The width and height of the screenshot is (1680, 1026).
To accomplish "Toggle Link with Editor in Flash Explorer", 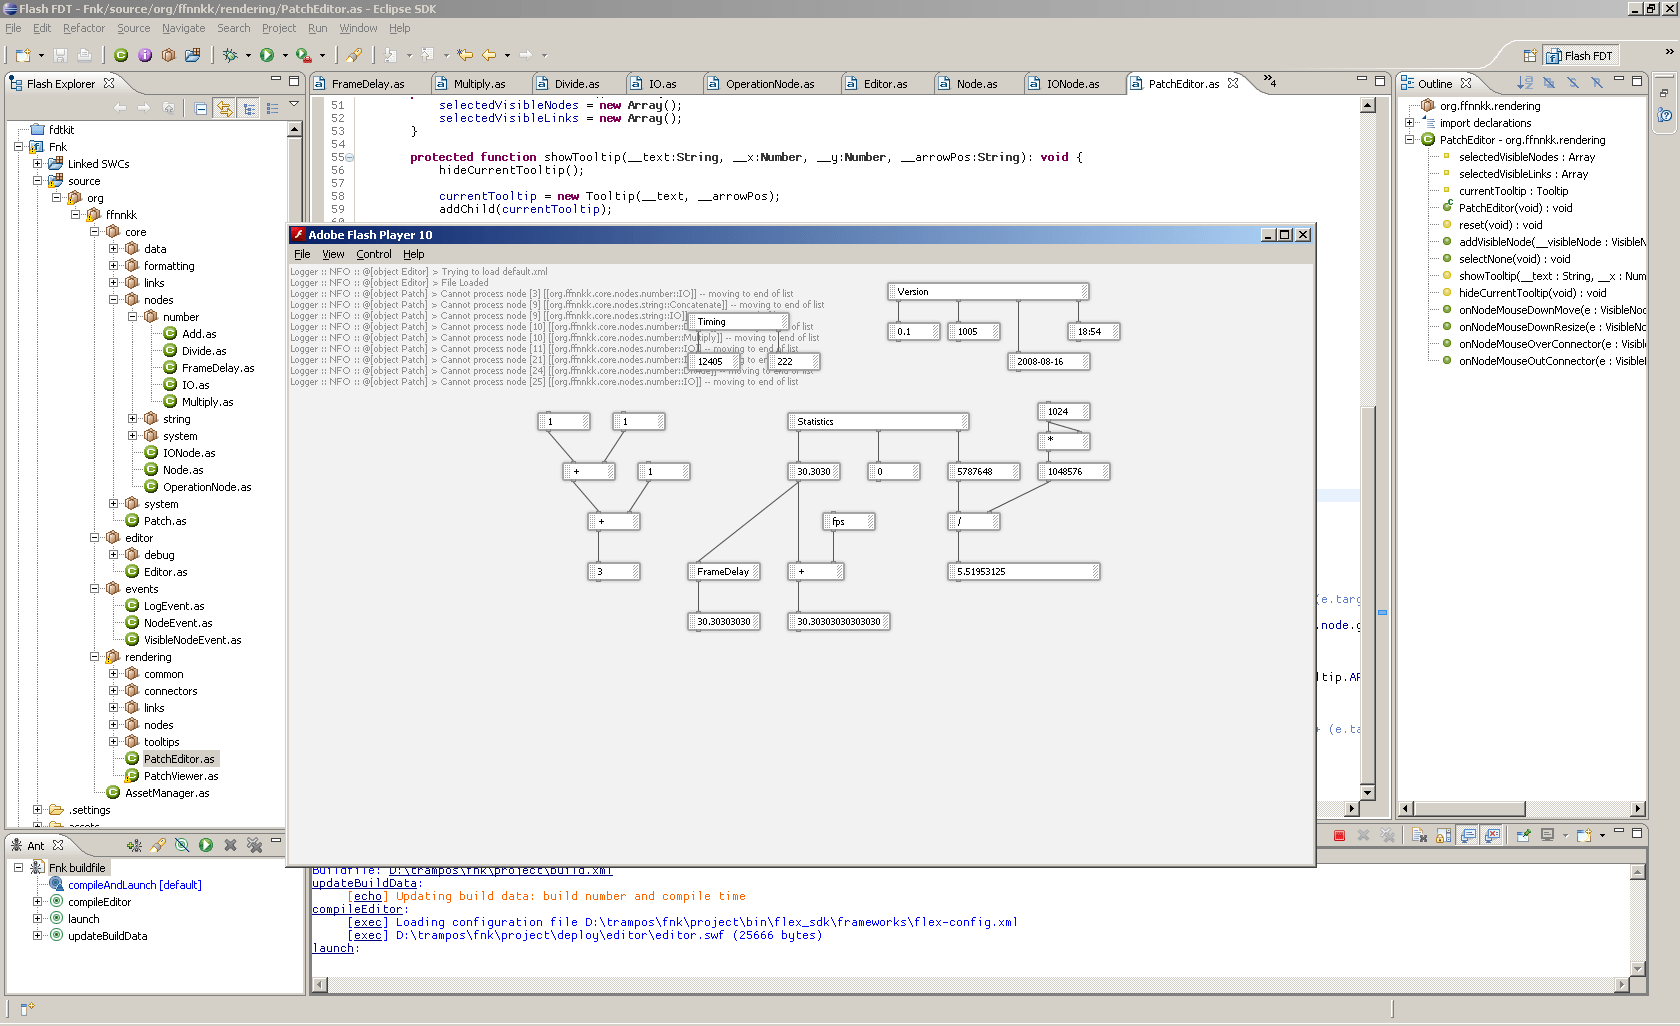I will point(225,108).
